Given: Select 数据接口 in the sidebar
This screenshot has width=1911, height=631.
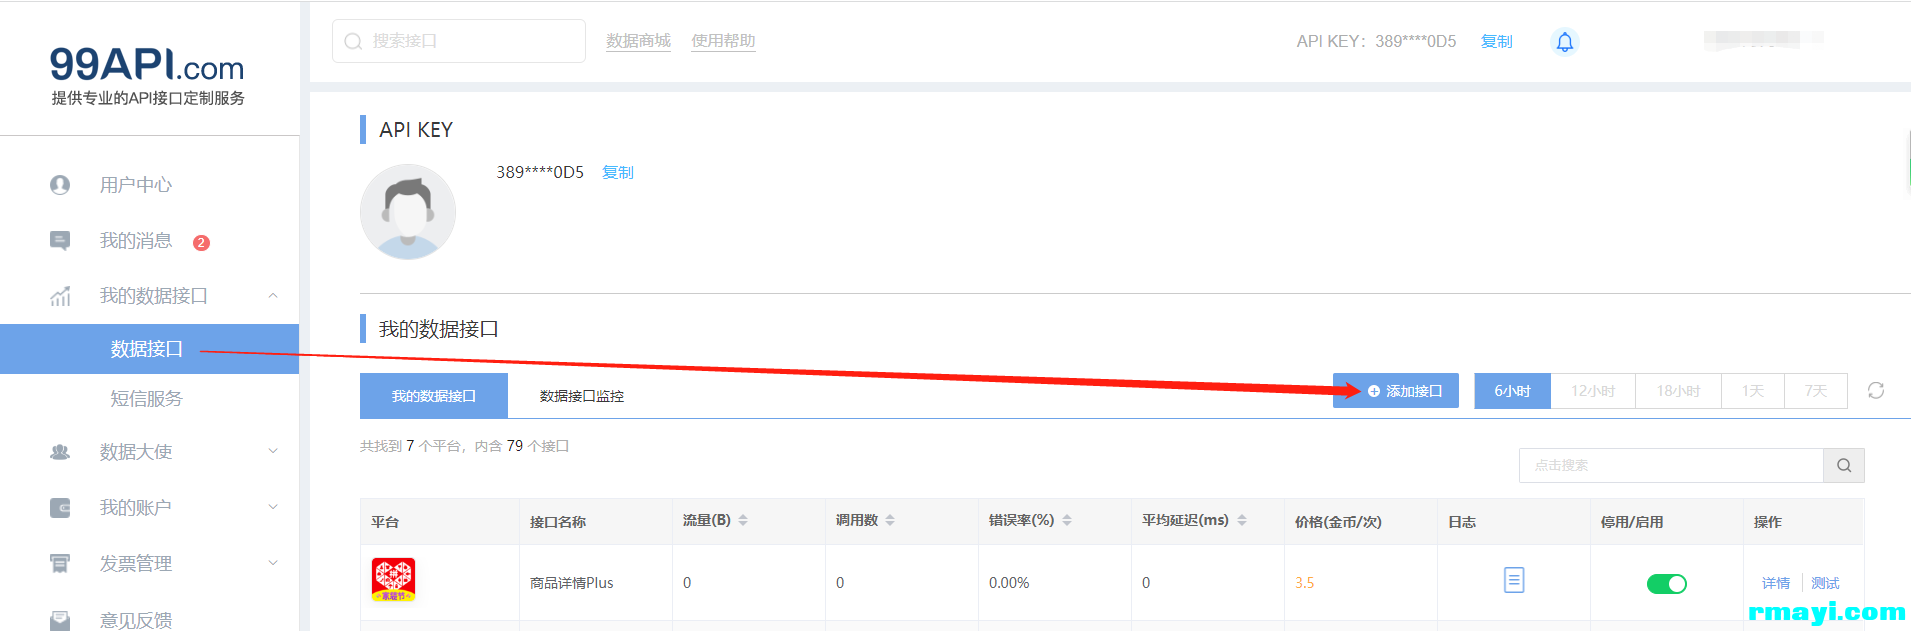Looking at the screenshot, I should (x=149, y=349).
